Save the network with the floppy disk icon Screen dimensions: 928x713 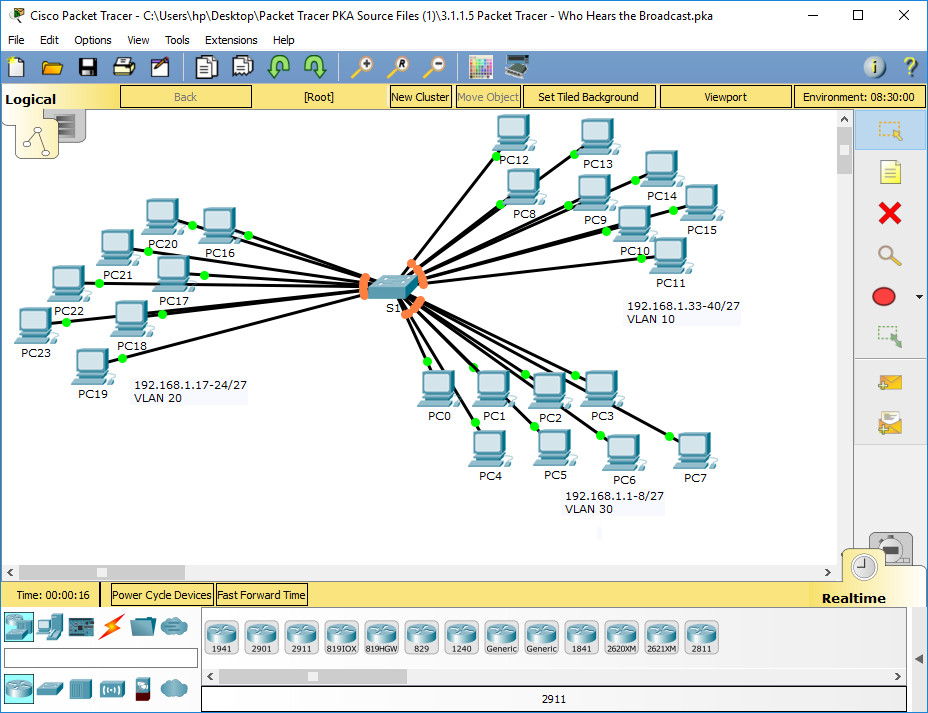click(x=88, y=67)
